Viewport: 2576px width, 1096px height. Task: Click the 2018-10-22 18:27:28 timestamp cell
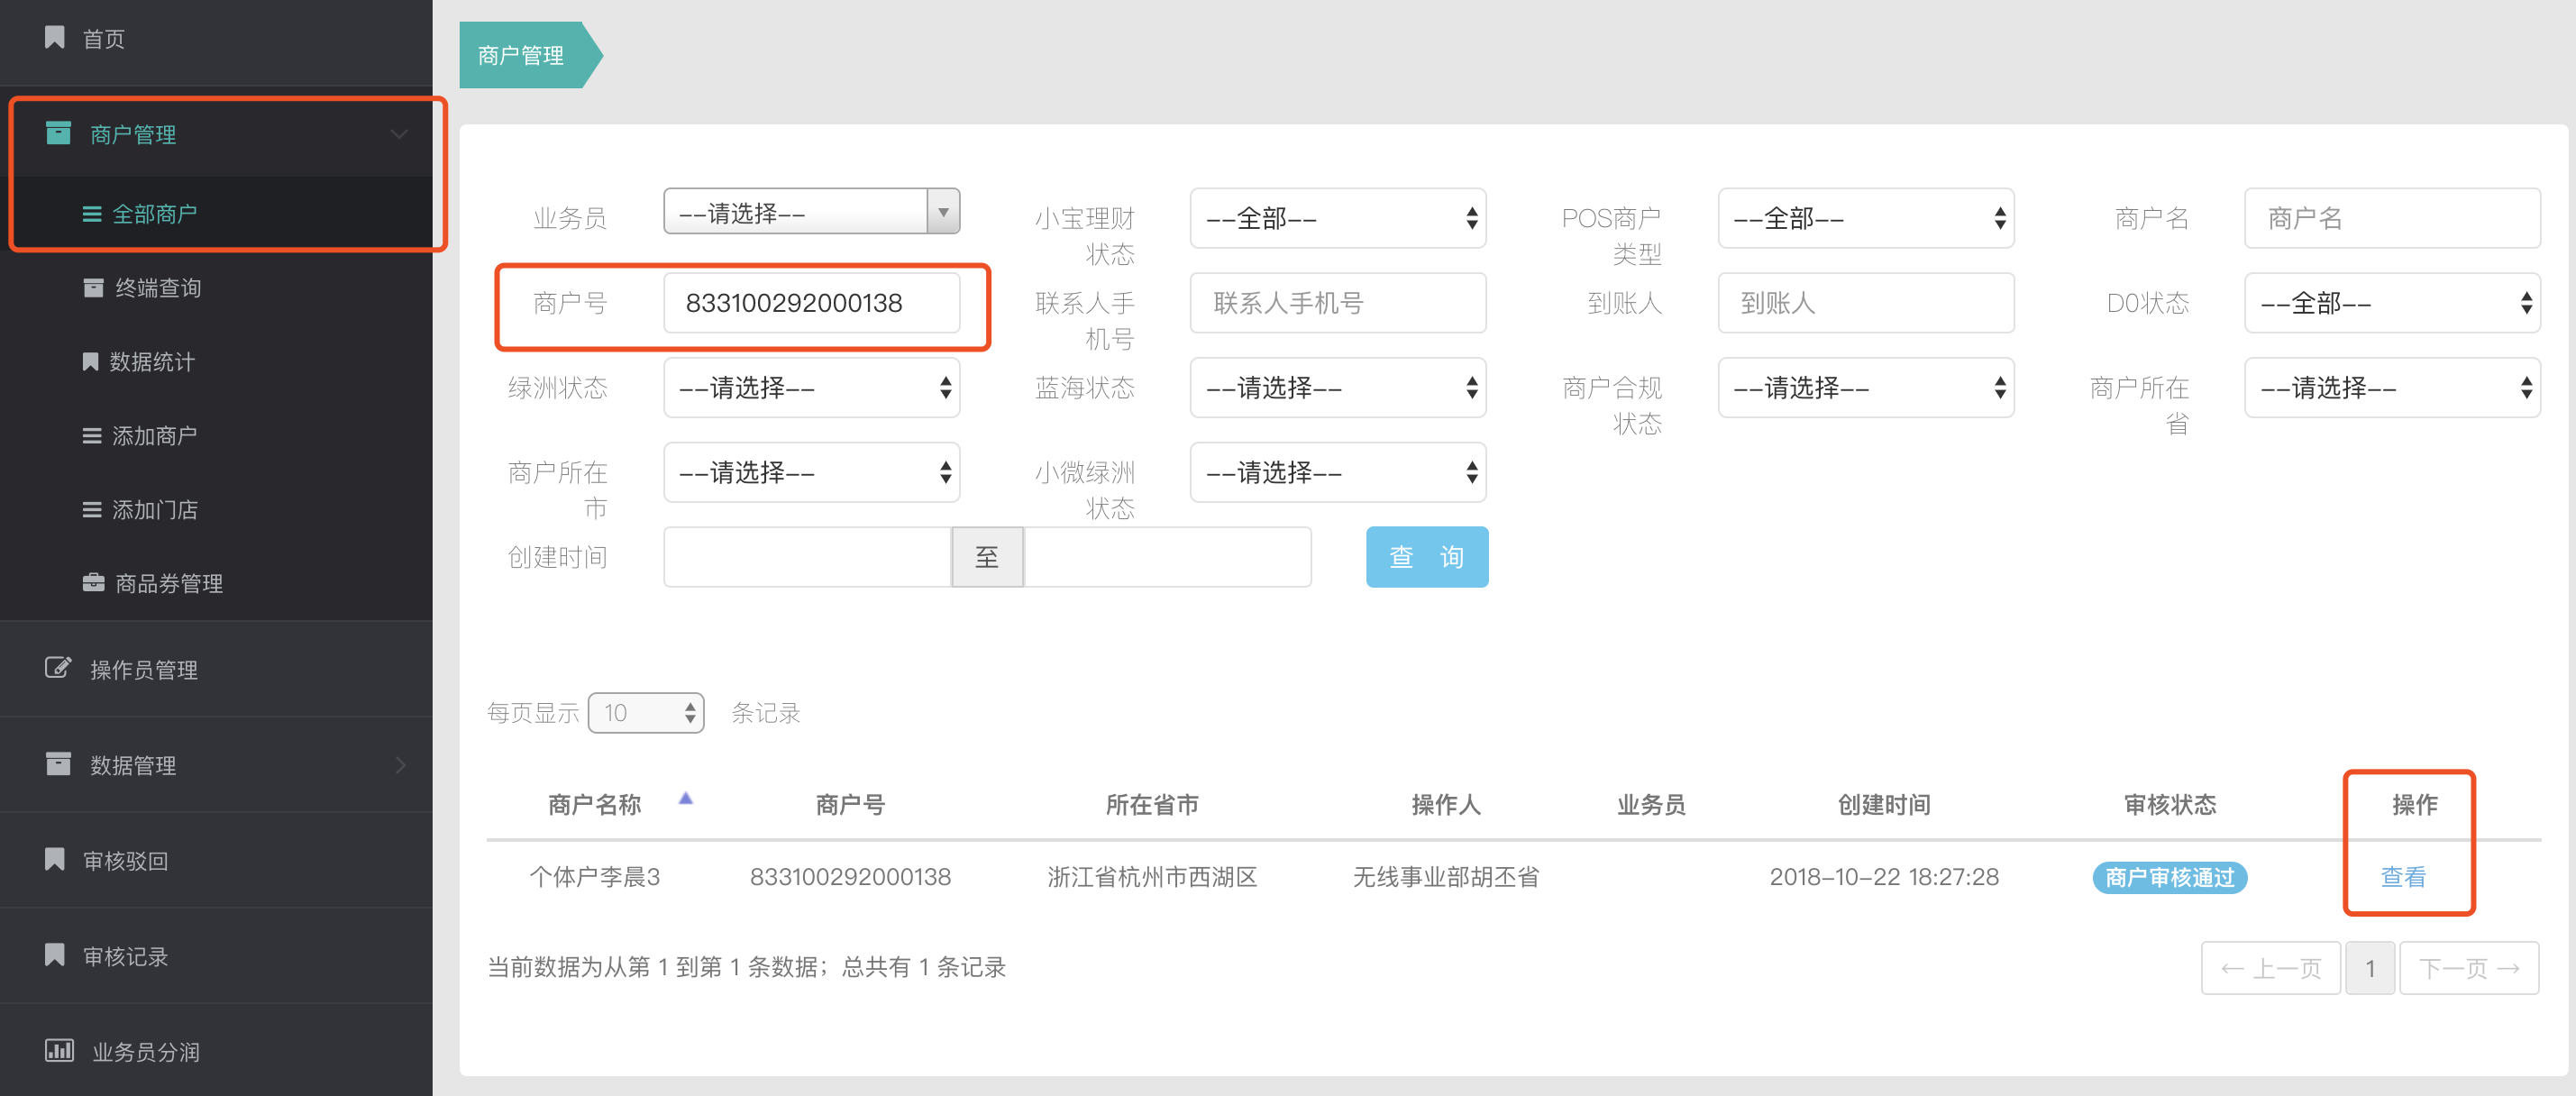click(x=1884, y=877)
